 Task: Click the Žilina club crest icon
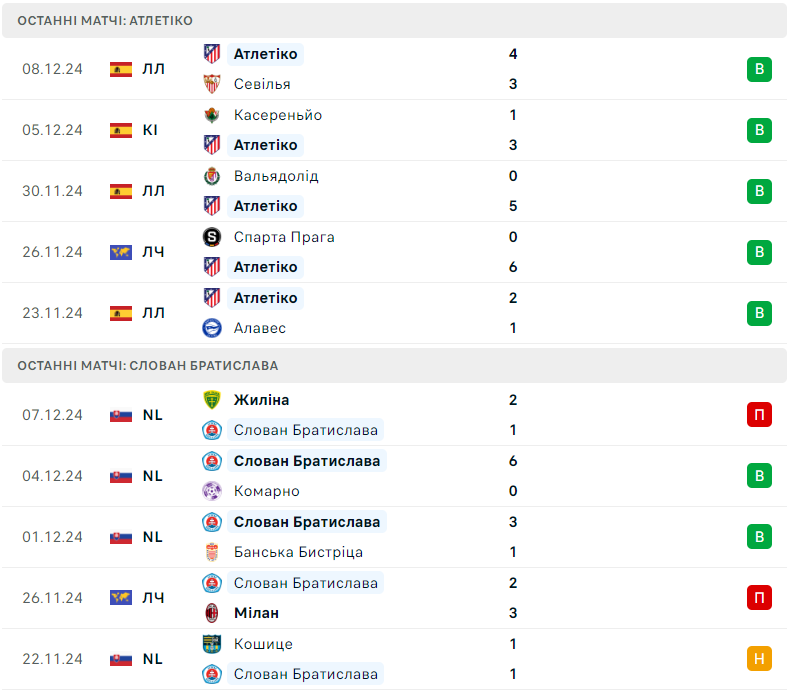pyautogui.click(x=212, y=400)
